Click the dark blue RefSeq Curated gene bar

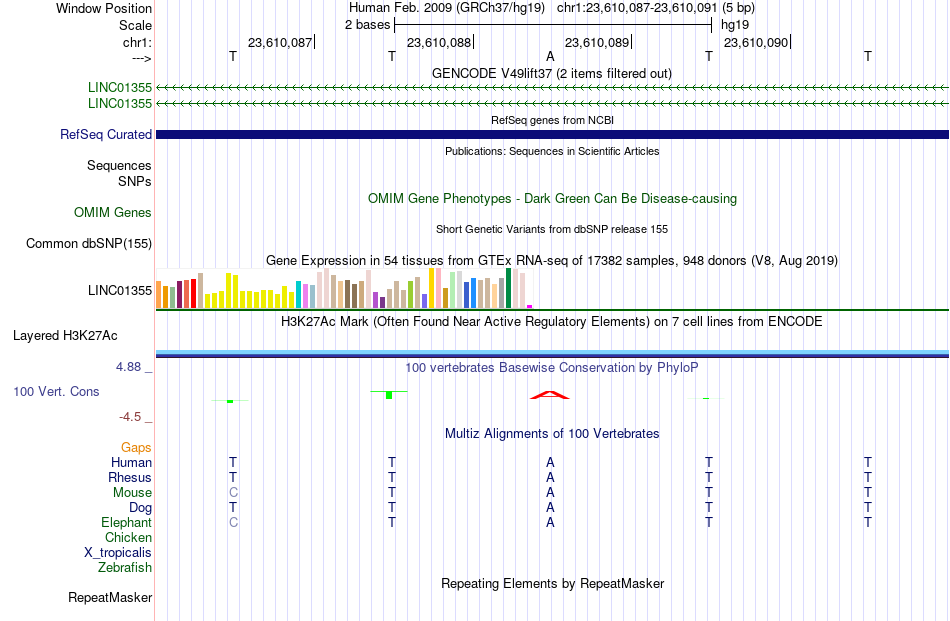(x=552, y=134)
